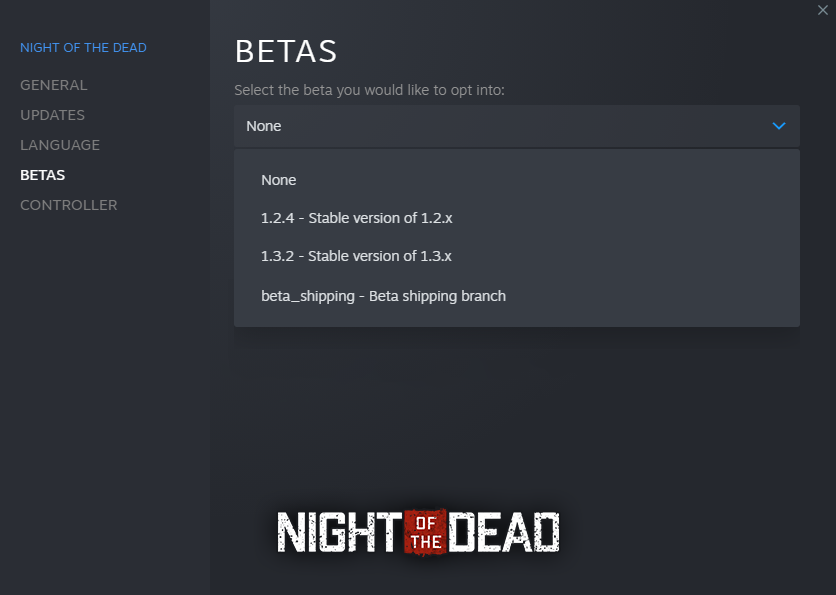Click the 'Select the beta' instruction text
Viewport: 836px width, 595px height.
click(x=369, y=90)
